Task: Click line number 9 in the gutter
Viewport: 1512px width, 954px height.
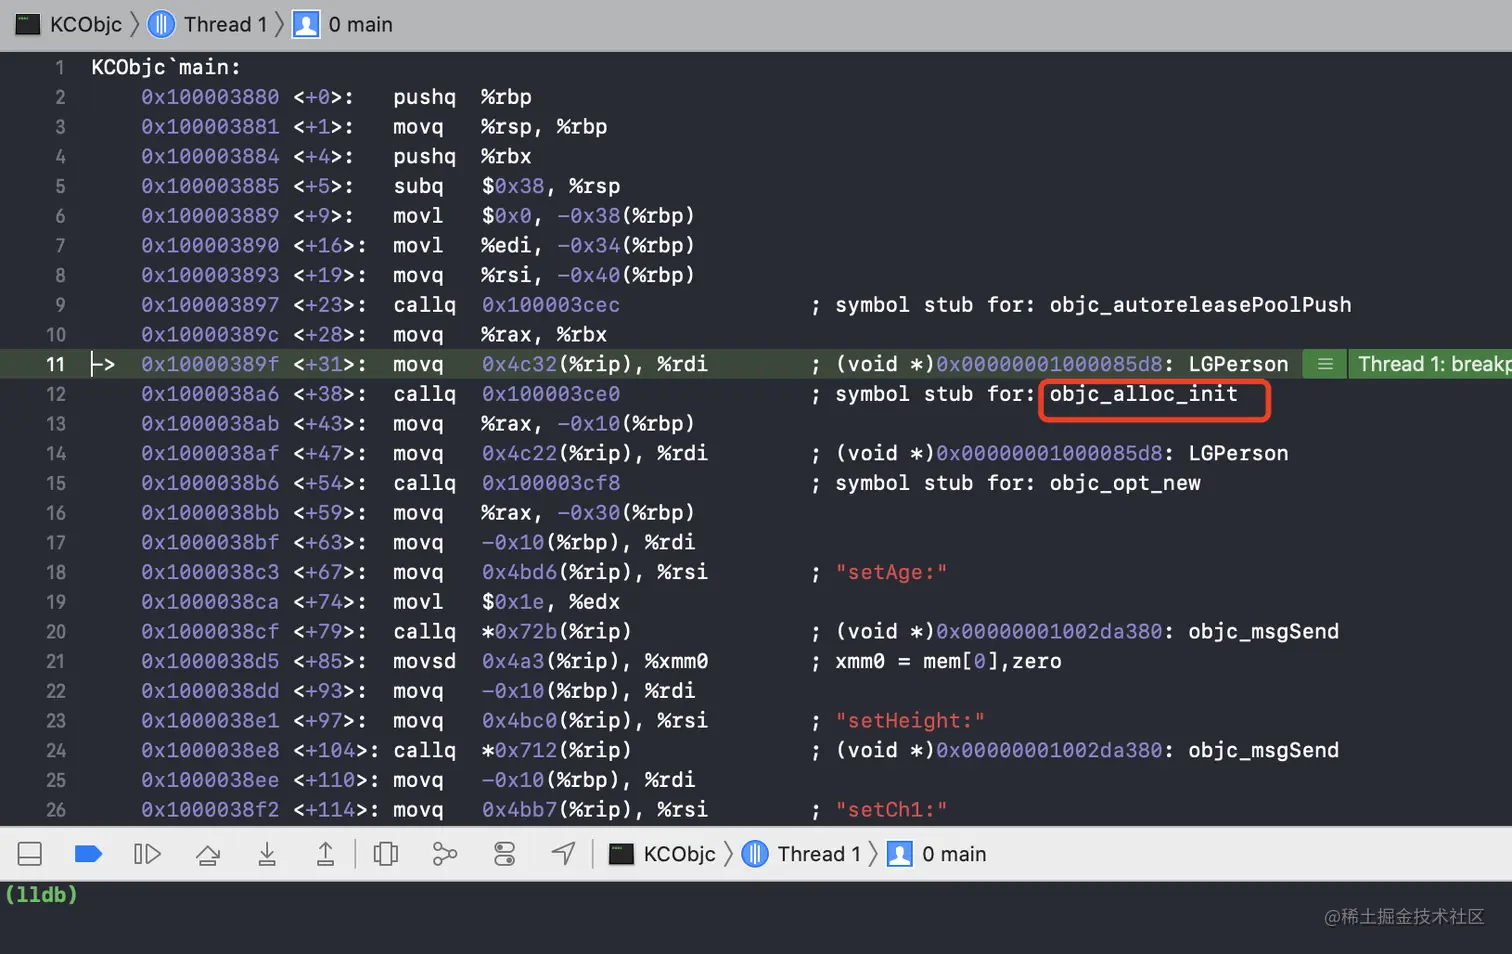Action: point(60,305)
